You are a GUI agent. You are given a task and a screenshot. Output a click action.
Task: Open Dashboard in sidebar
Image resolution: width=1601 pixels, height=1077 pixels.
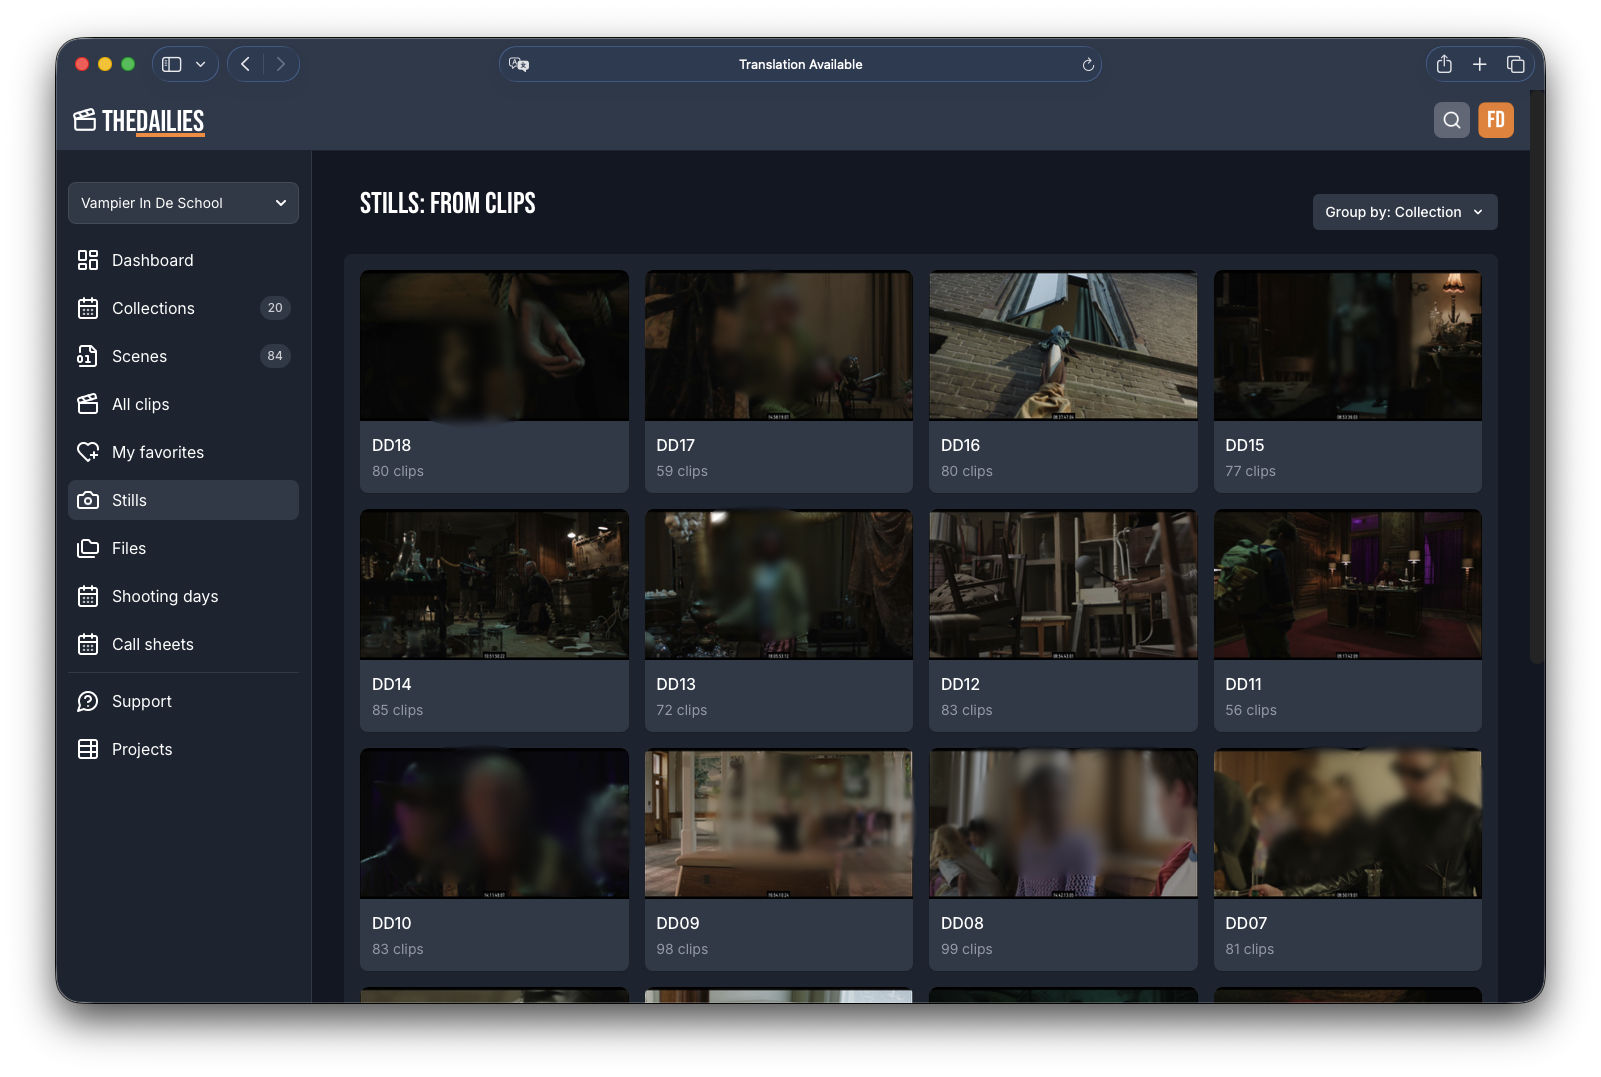(183, 260)
